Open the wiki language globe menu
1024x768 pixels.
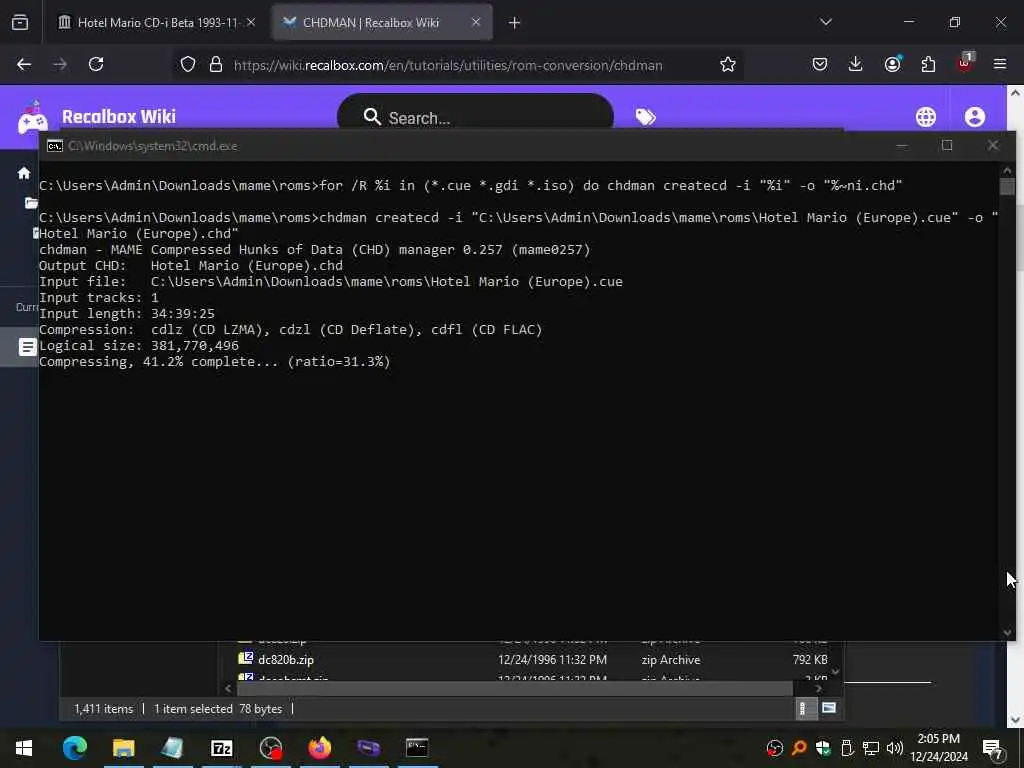(926, 117)
